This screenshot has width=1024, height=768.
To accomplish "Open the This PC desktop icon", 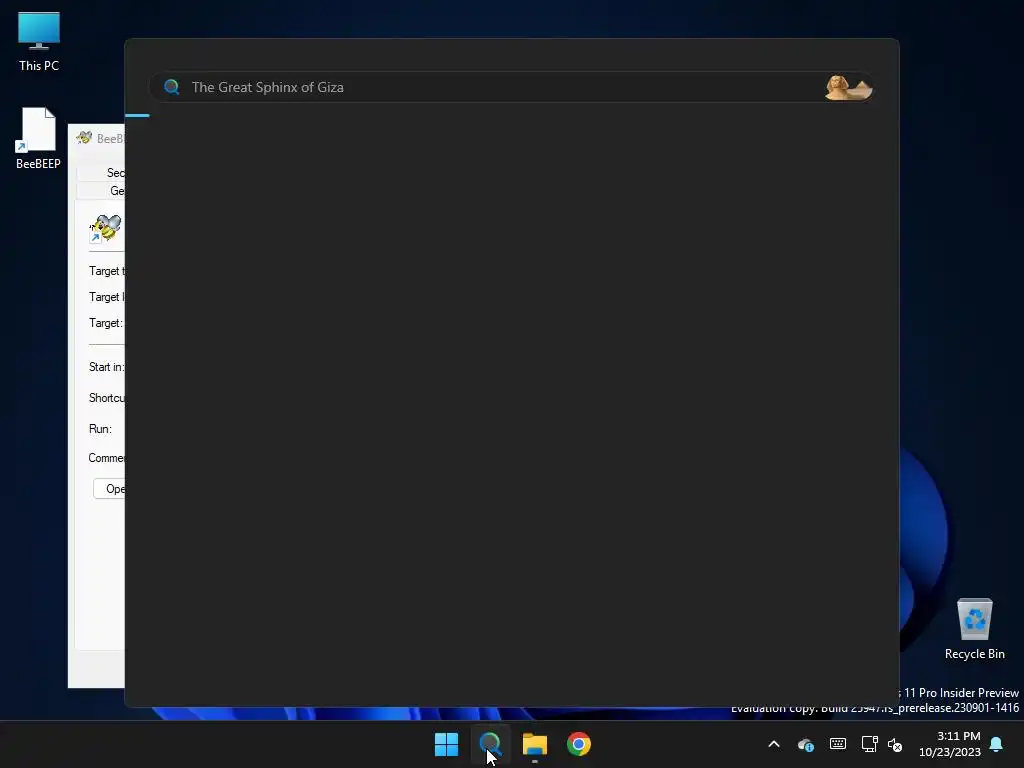I will pyautogui.click(x=39, y=42).
